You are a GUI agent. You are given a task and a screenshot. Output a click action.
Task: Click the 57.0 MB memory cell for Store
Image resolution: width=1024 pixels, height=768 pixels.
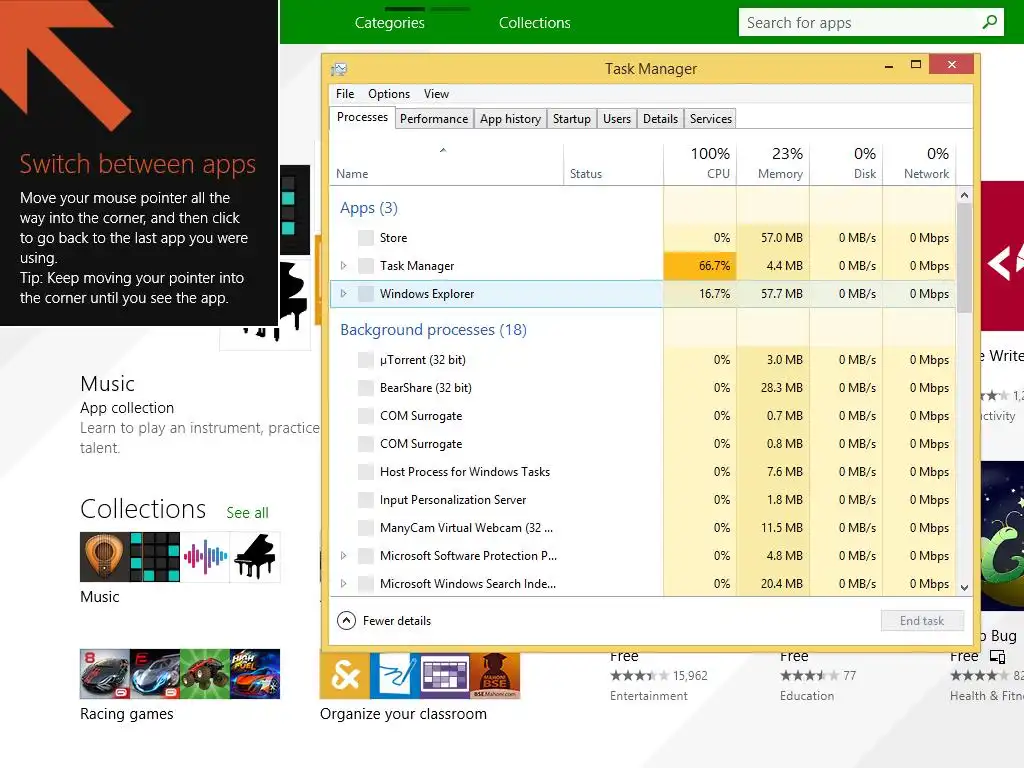773,238
